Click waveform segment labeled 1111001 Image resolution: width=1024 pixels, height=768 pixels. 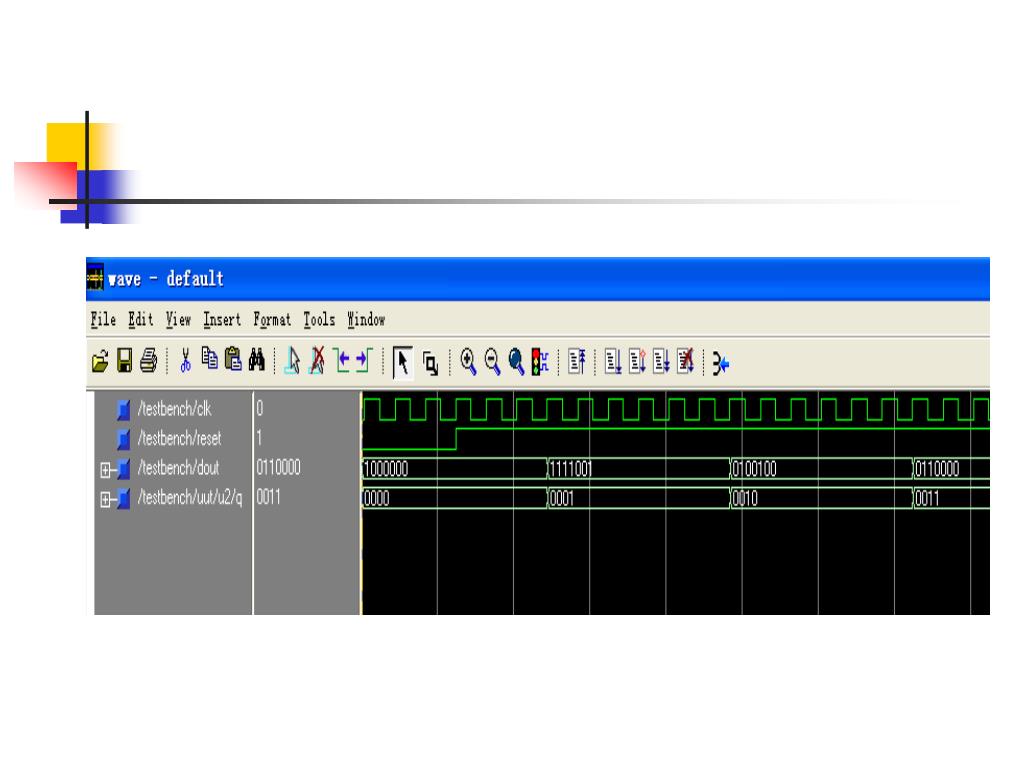click(638, 469)
